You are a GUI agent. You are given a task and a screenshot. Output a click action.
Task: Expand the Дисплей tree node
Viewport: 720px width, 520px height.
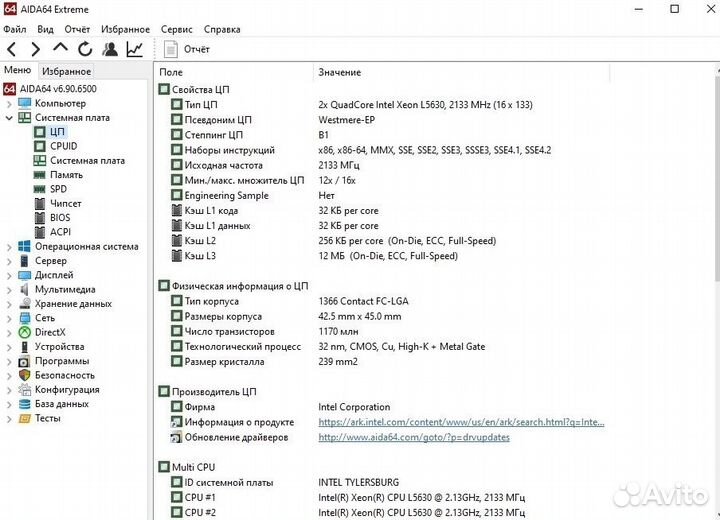coord(9,275)
